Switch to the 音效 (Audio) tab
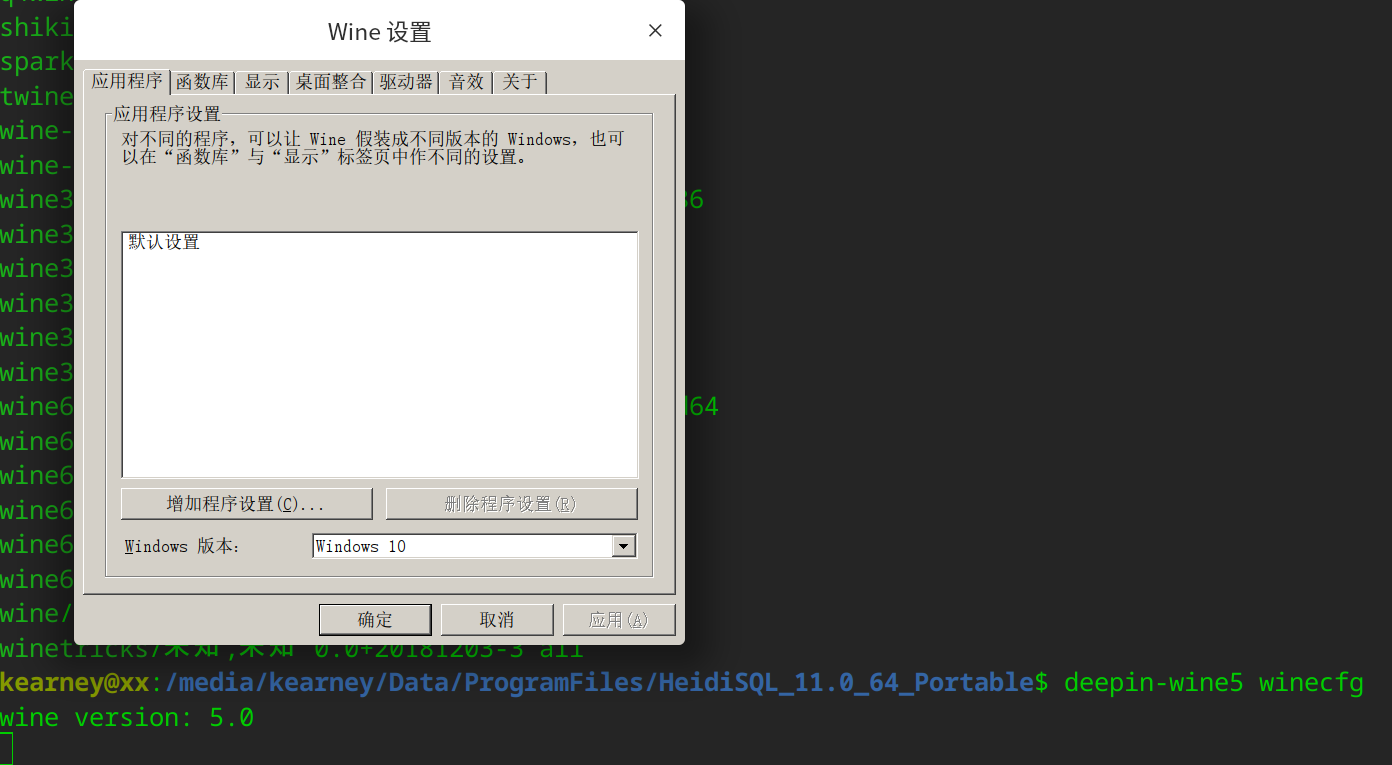 pos(466,82)
